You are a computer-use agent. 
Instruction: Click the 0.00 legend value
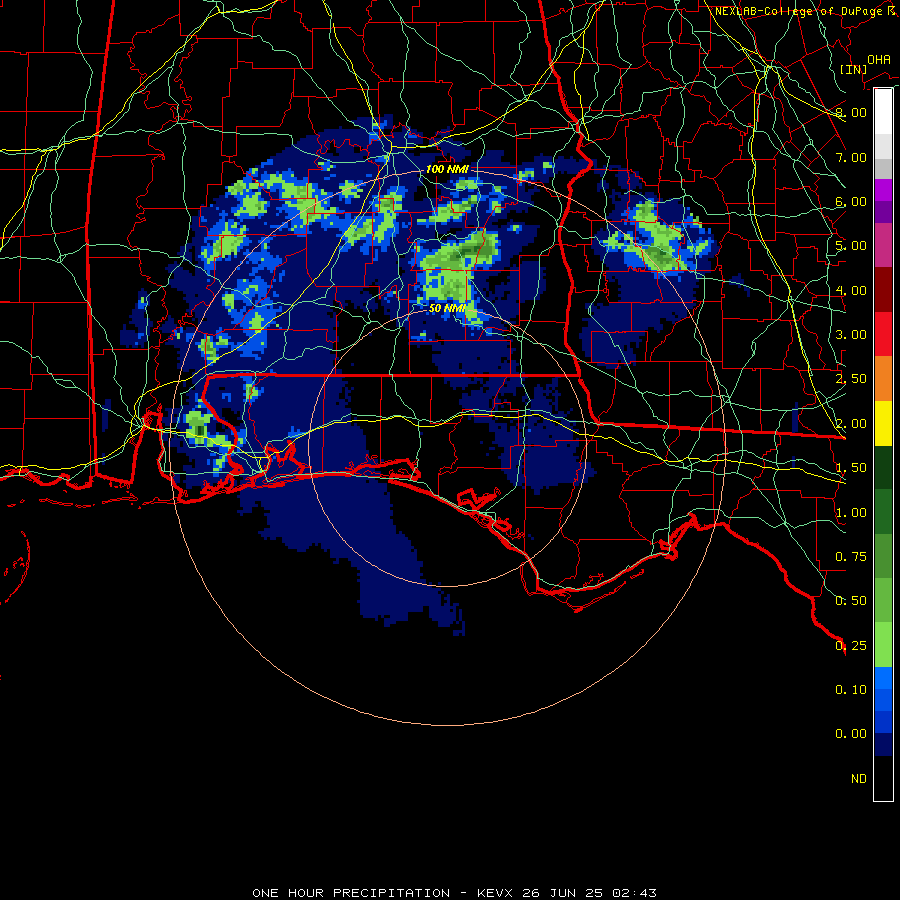851,734
